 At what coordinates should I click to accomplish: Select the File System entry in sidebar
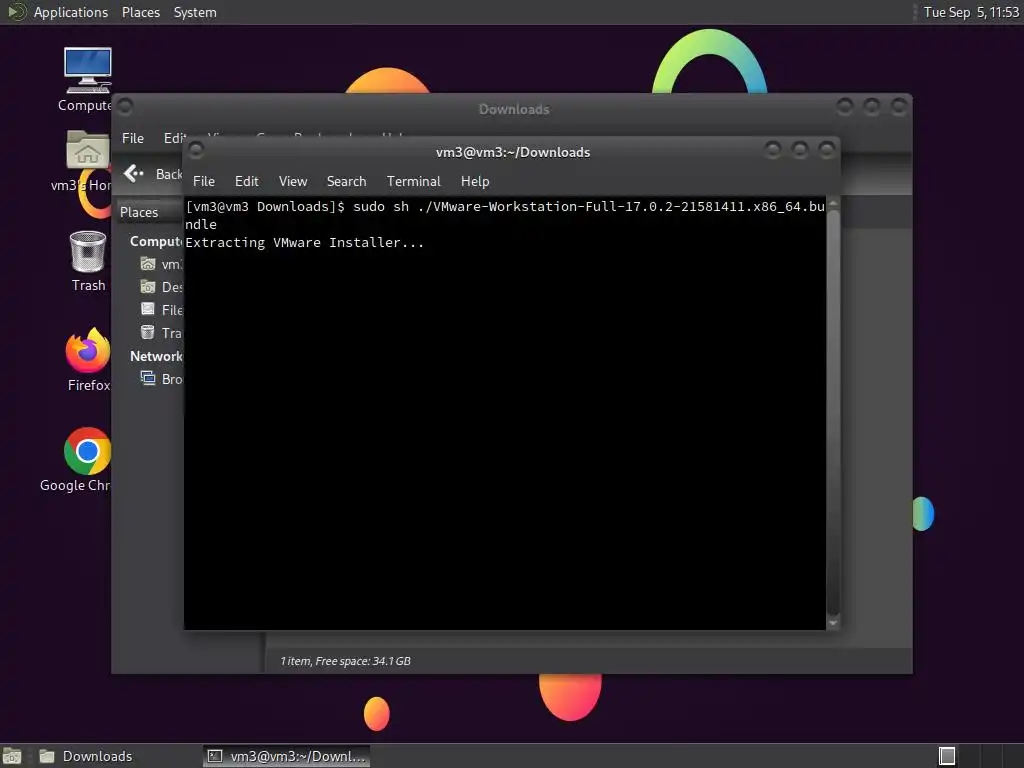162,310
